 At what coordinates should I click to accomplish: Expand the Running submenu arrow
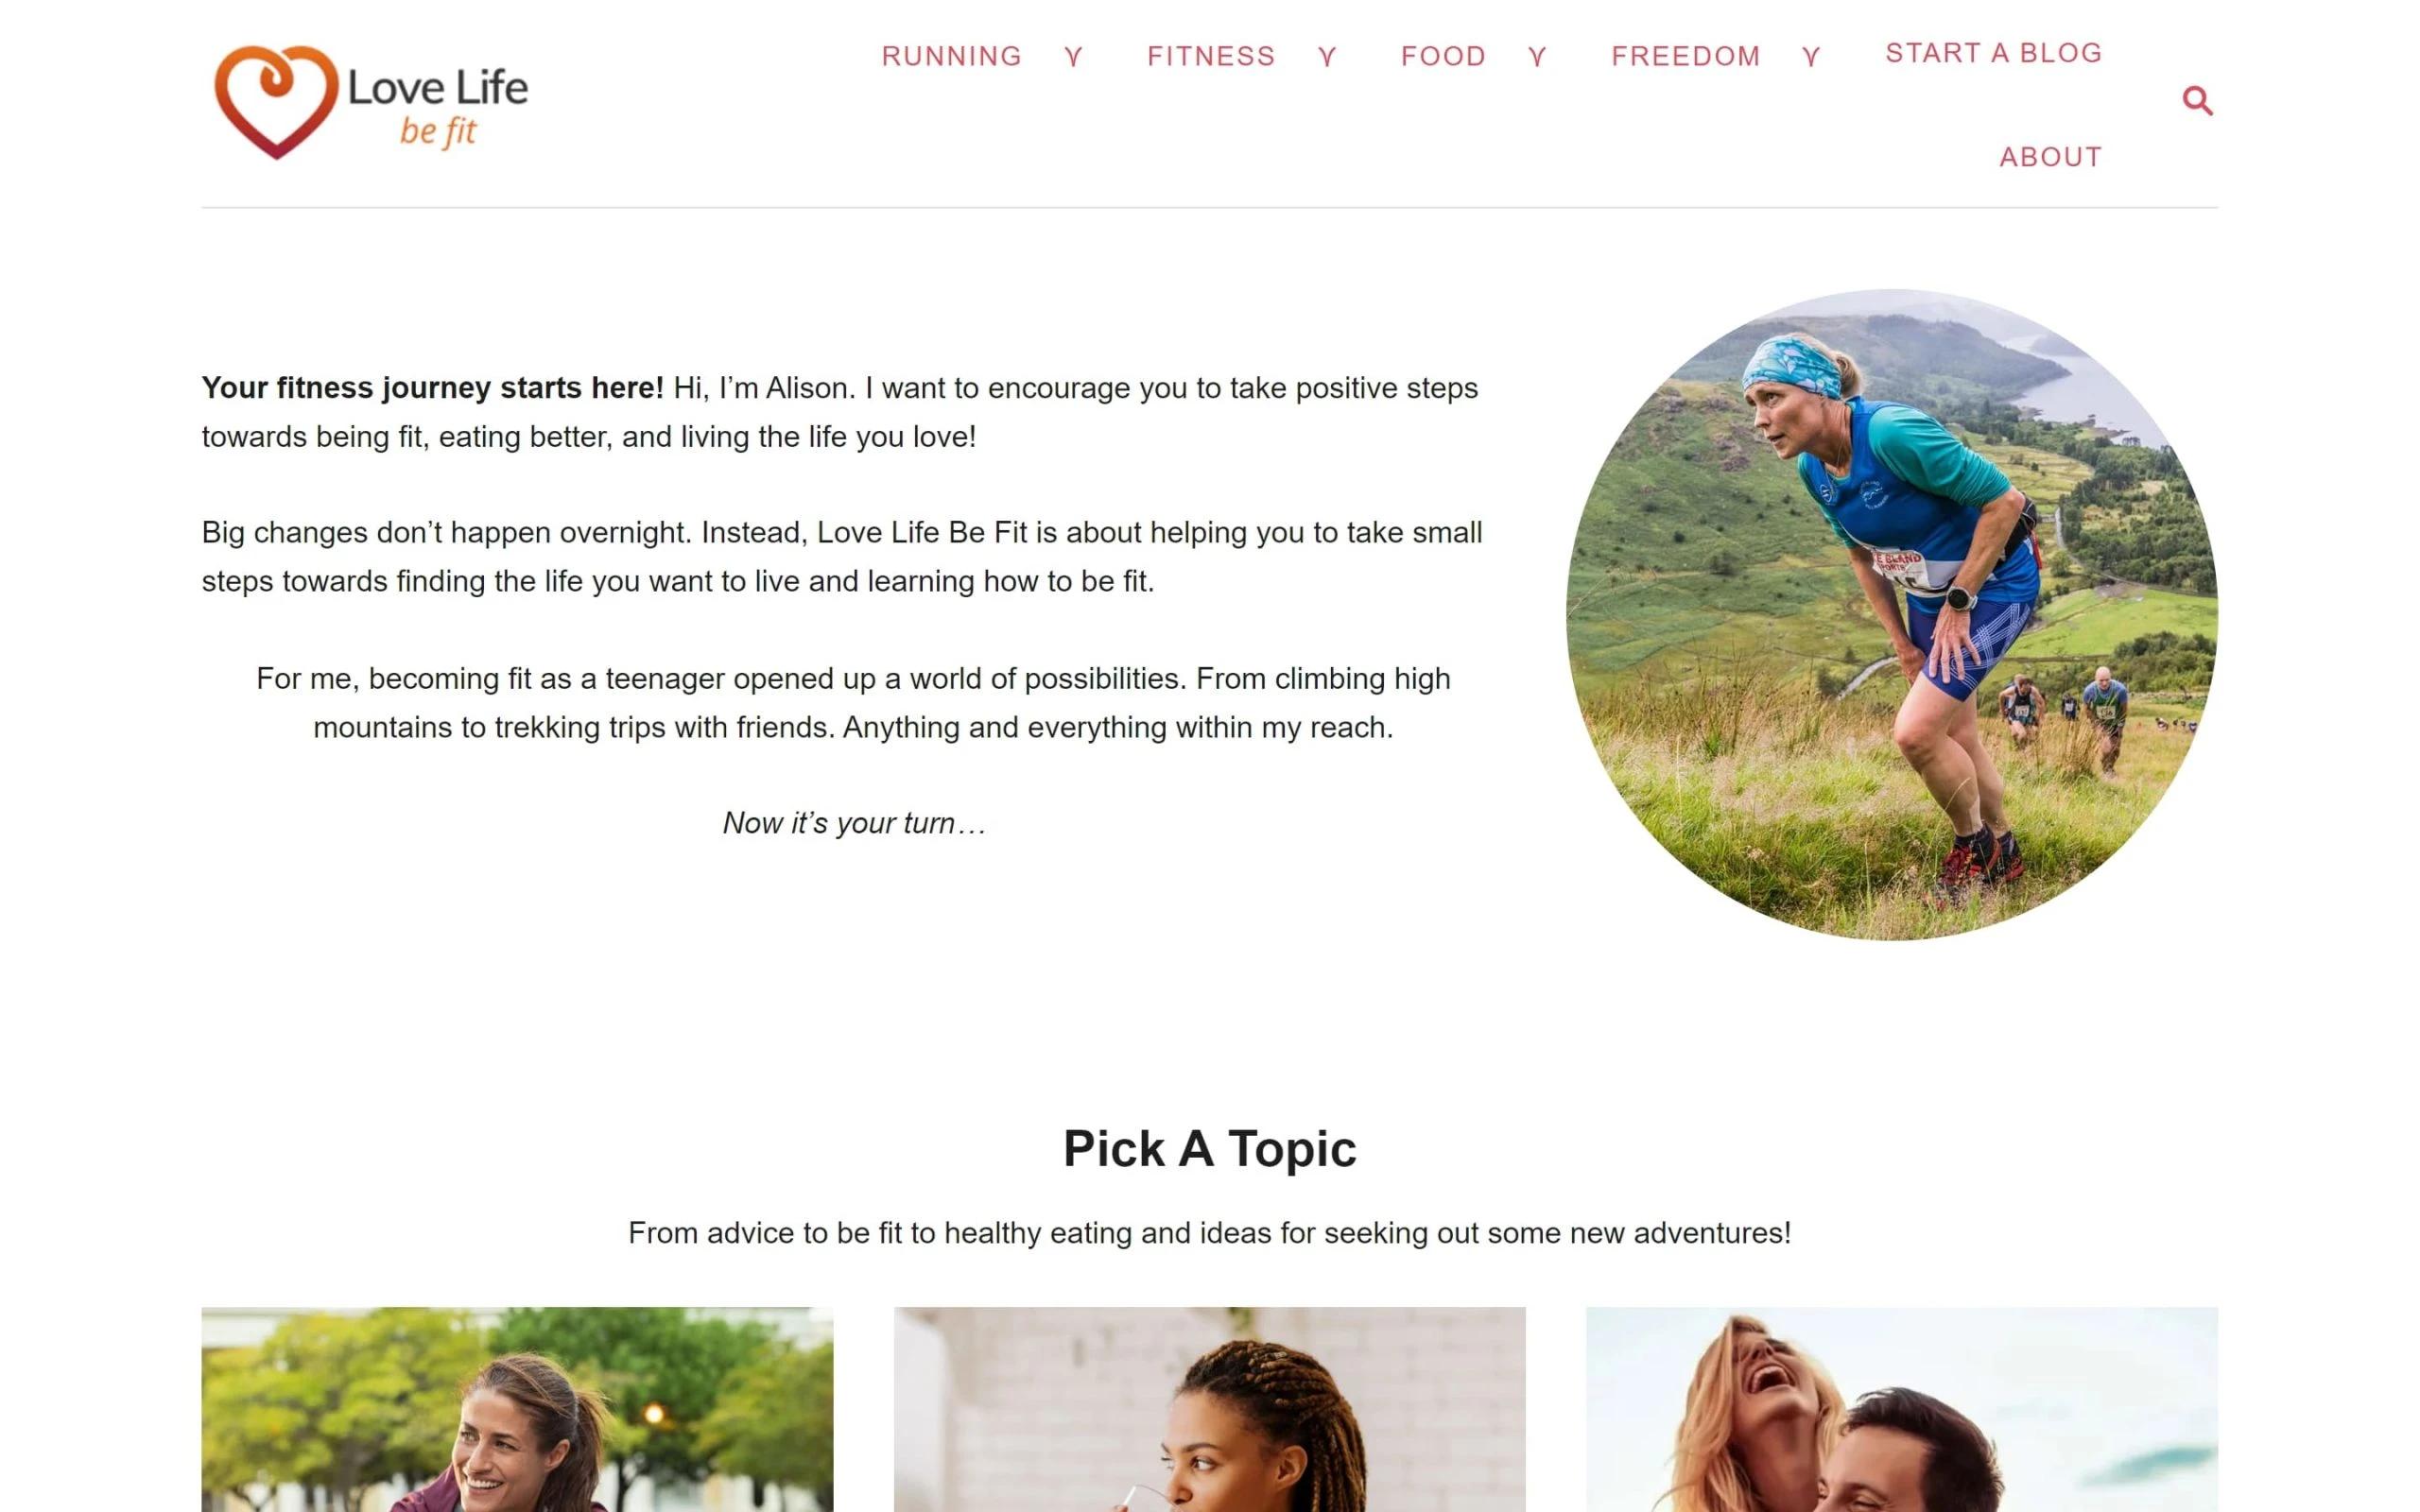pyautogui.click(x=1073, y=57)
